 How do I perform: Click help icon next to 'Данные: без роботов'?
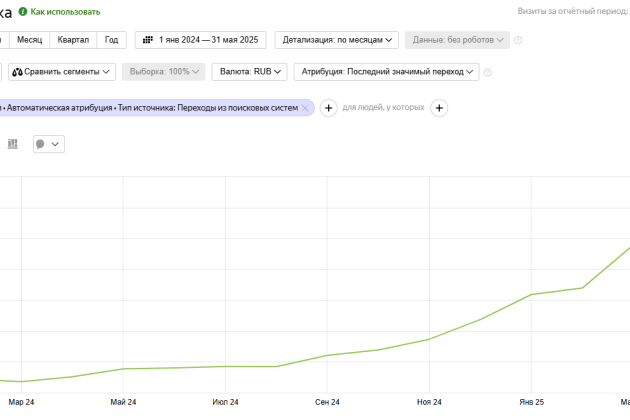pos(518,40)
